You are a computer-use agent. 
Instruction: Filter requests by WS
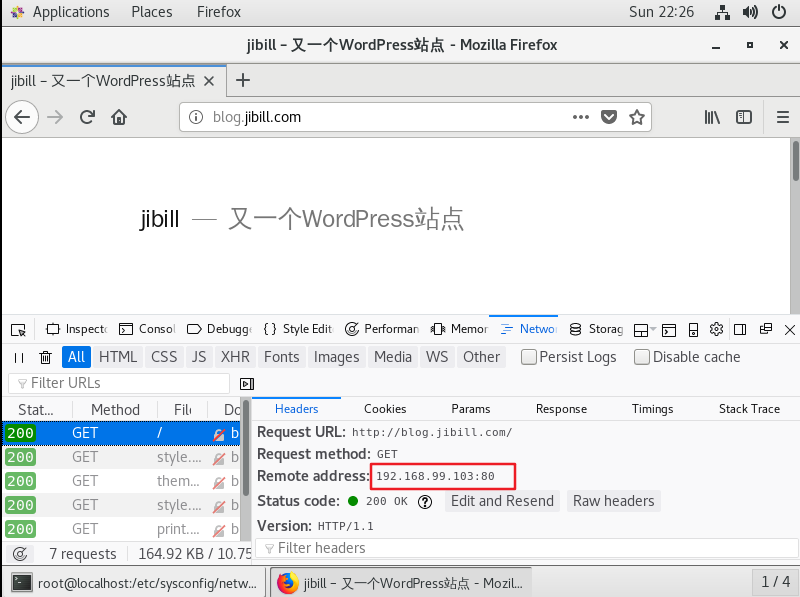(x=437, y=357)
